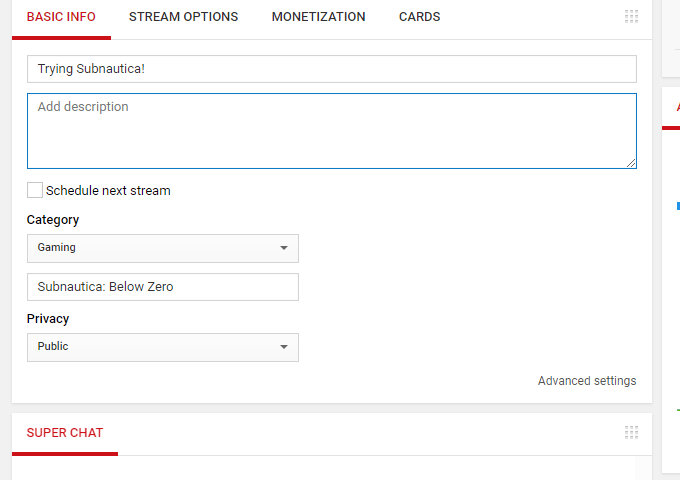Select the Cards tab

point(419,17)
